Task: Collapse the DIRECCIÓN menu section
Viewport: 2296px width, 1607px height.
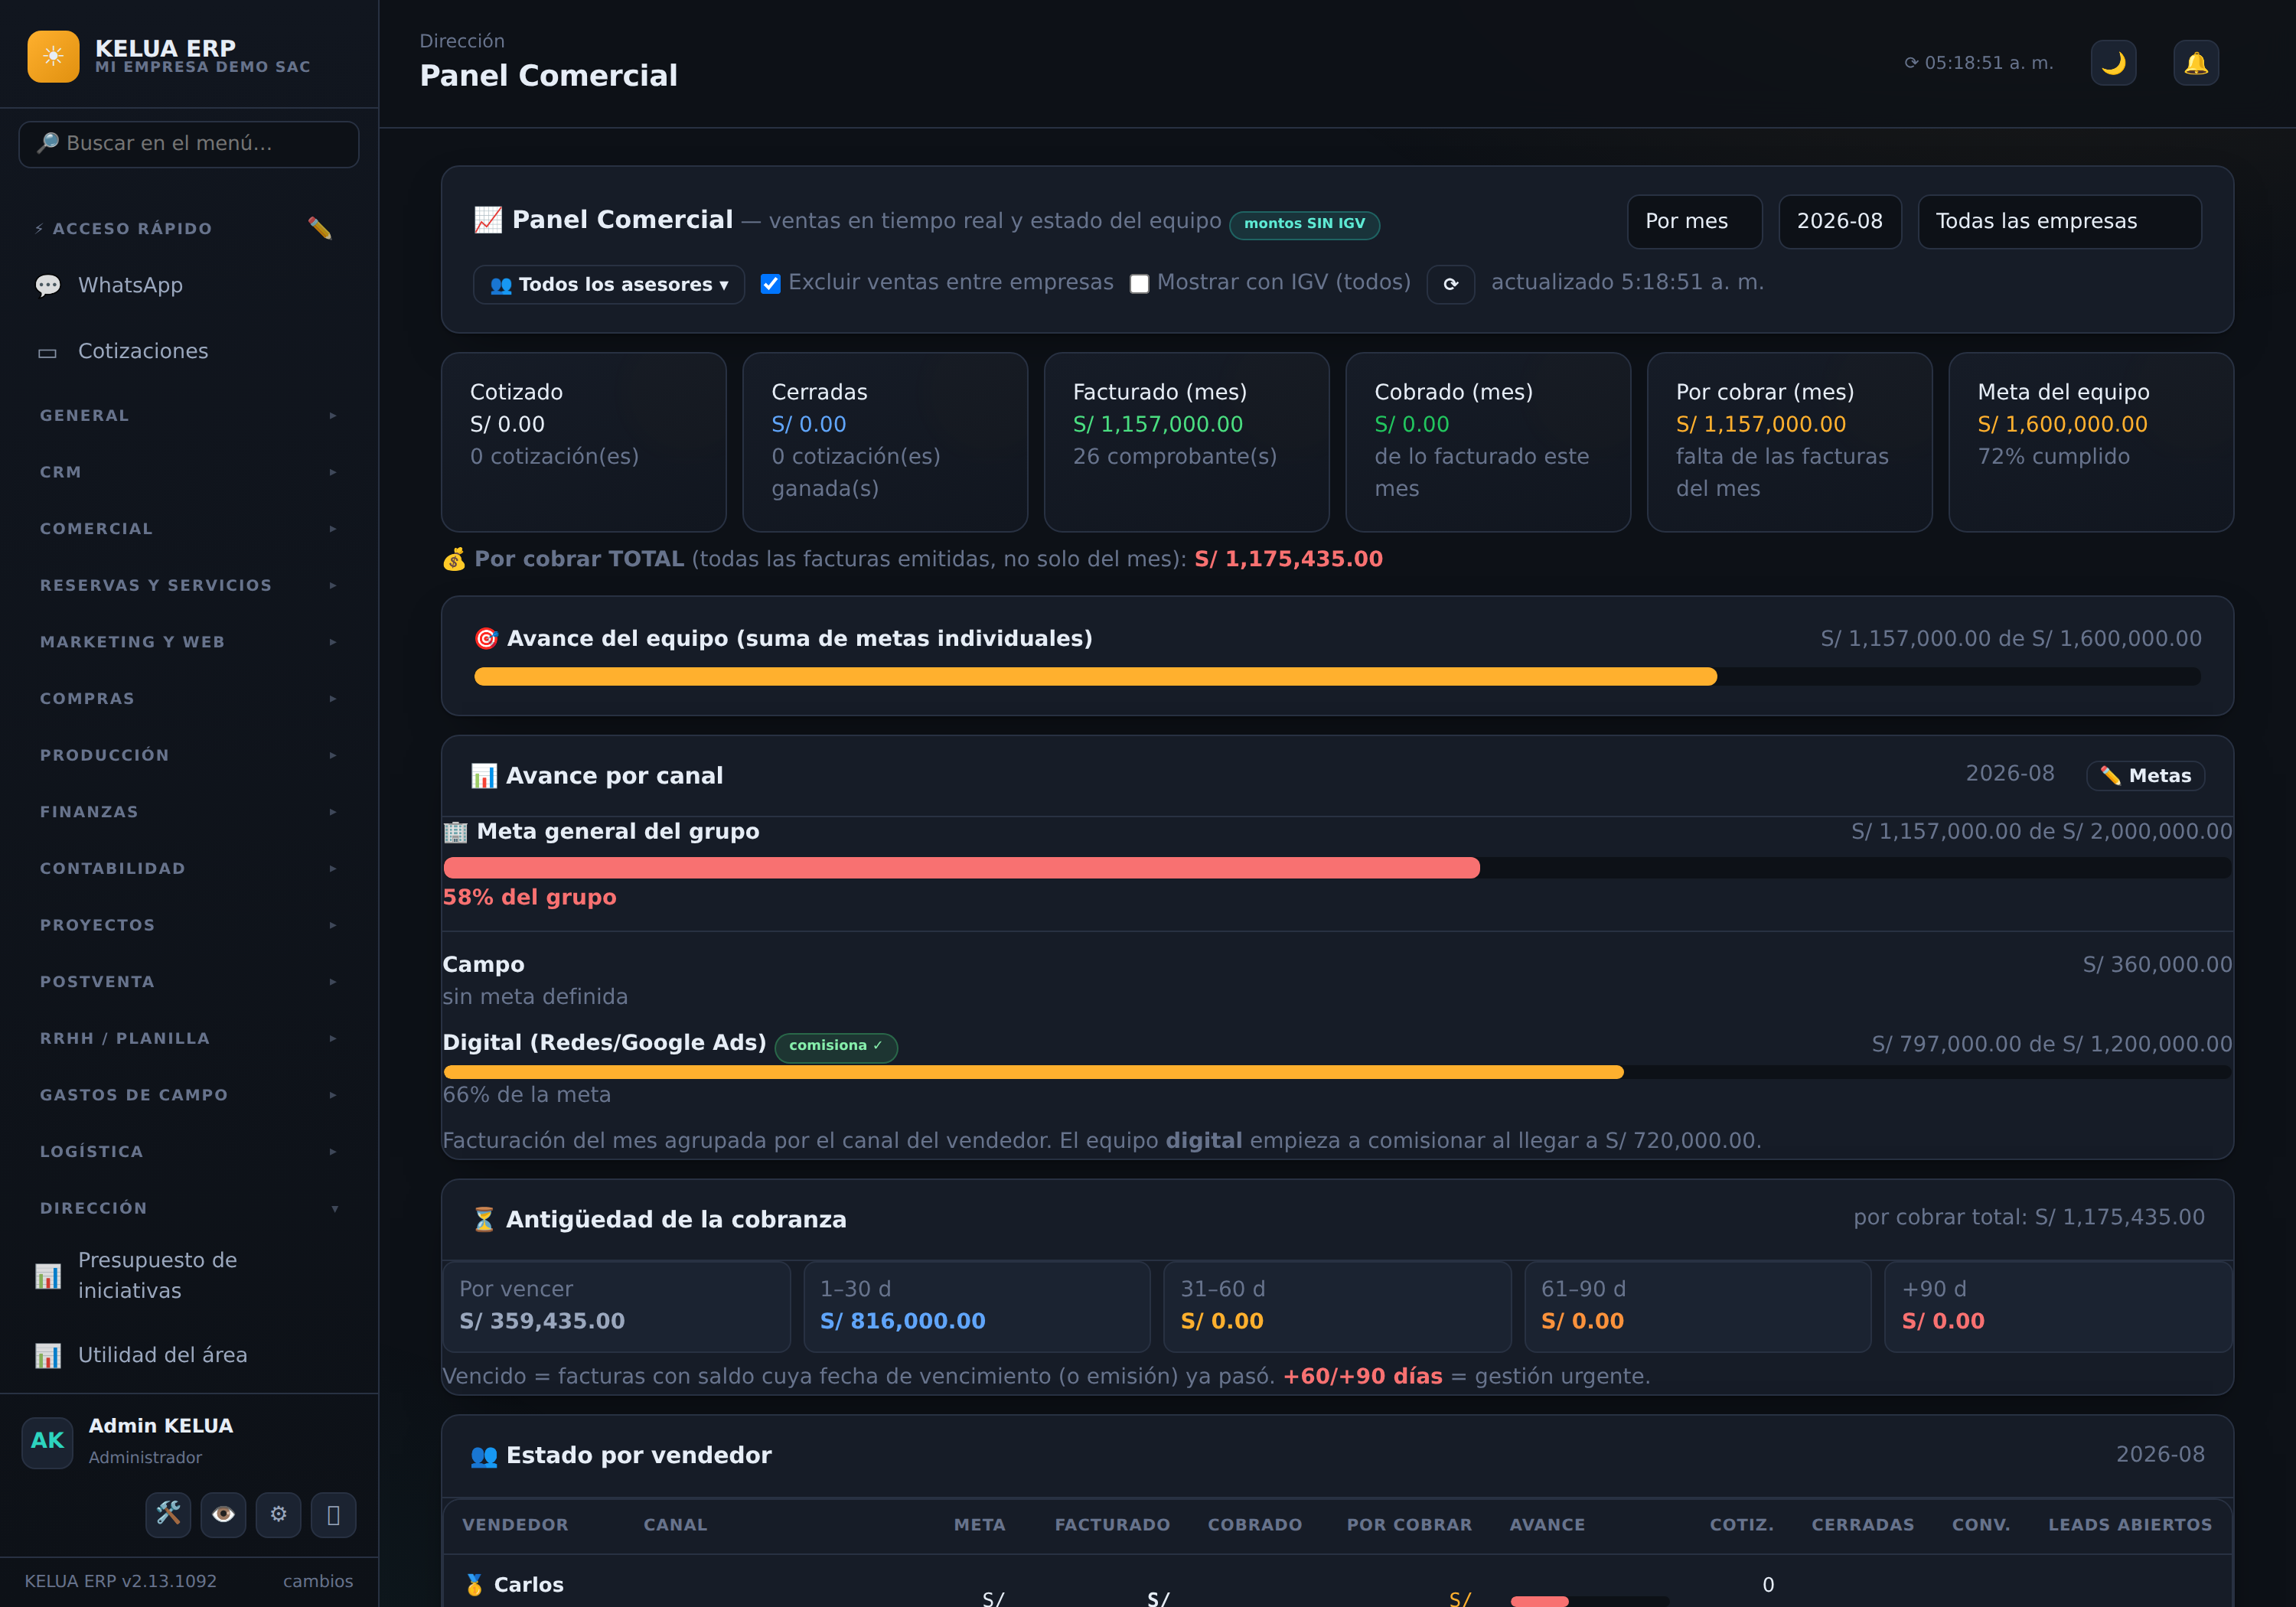Action: 189,1208
